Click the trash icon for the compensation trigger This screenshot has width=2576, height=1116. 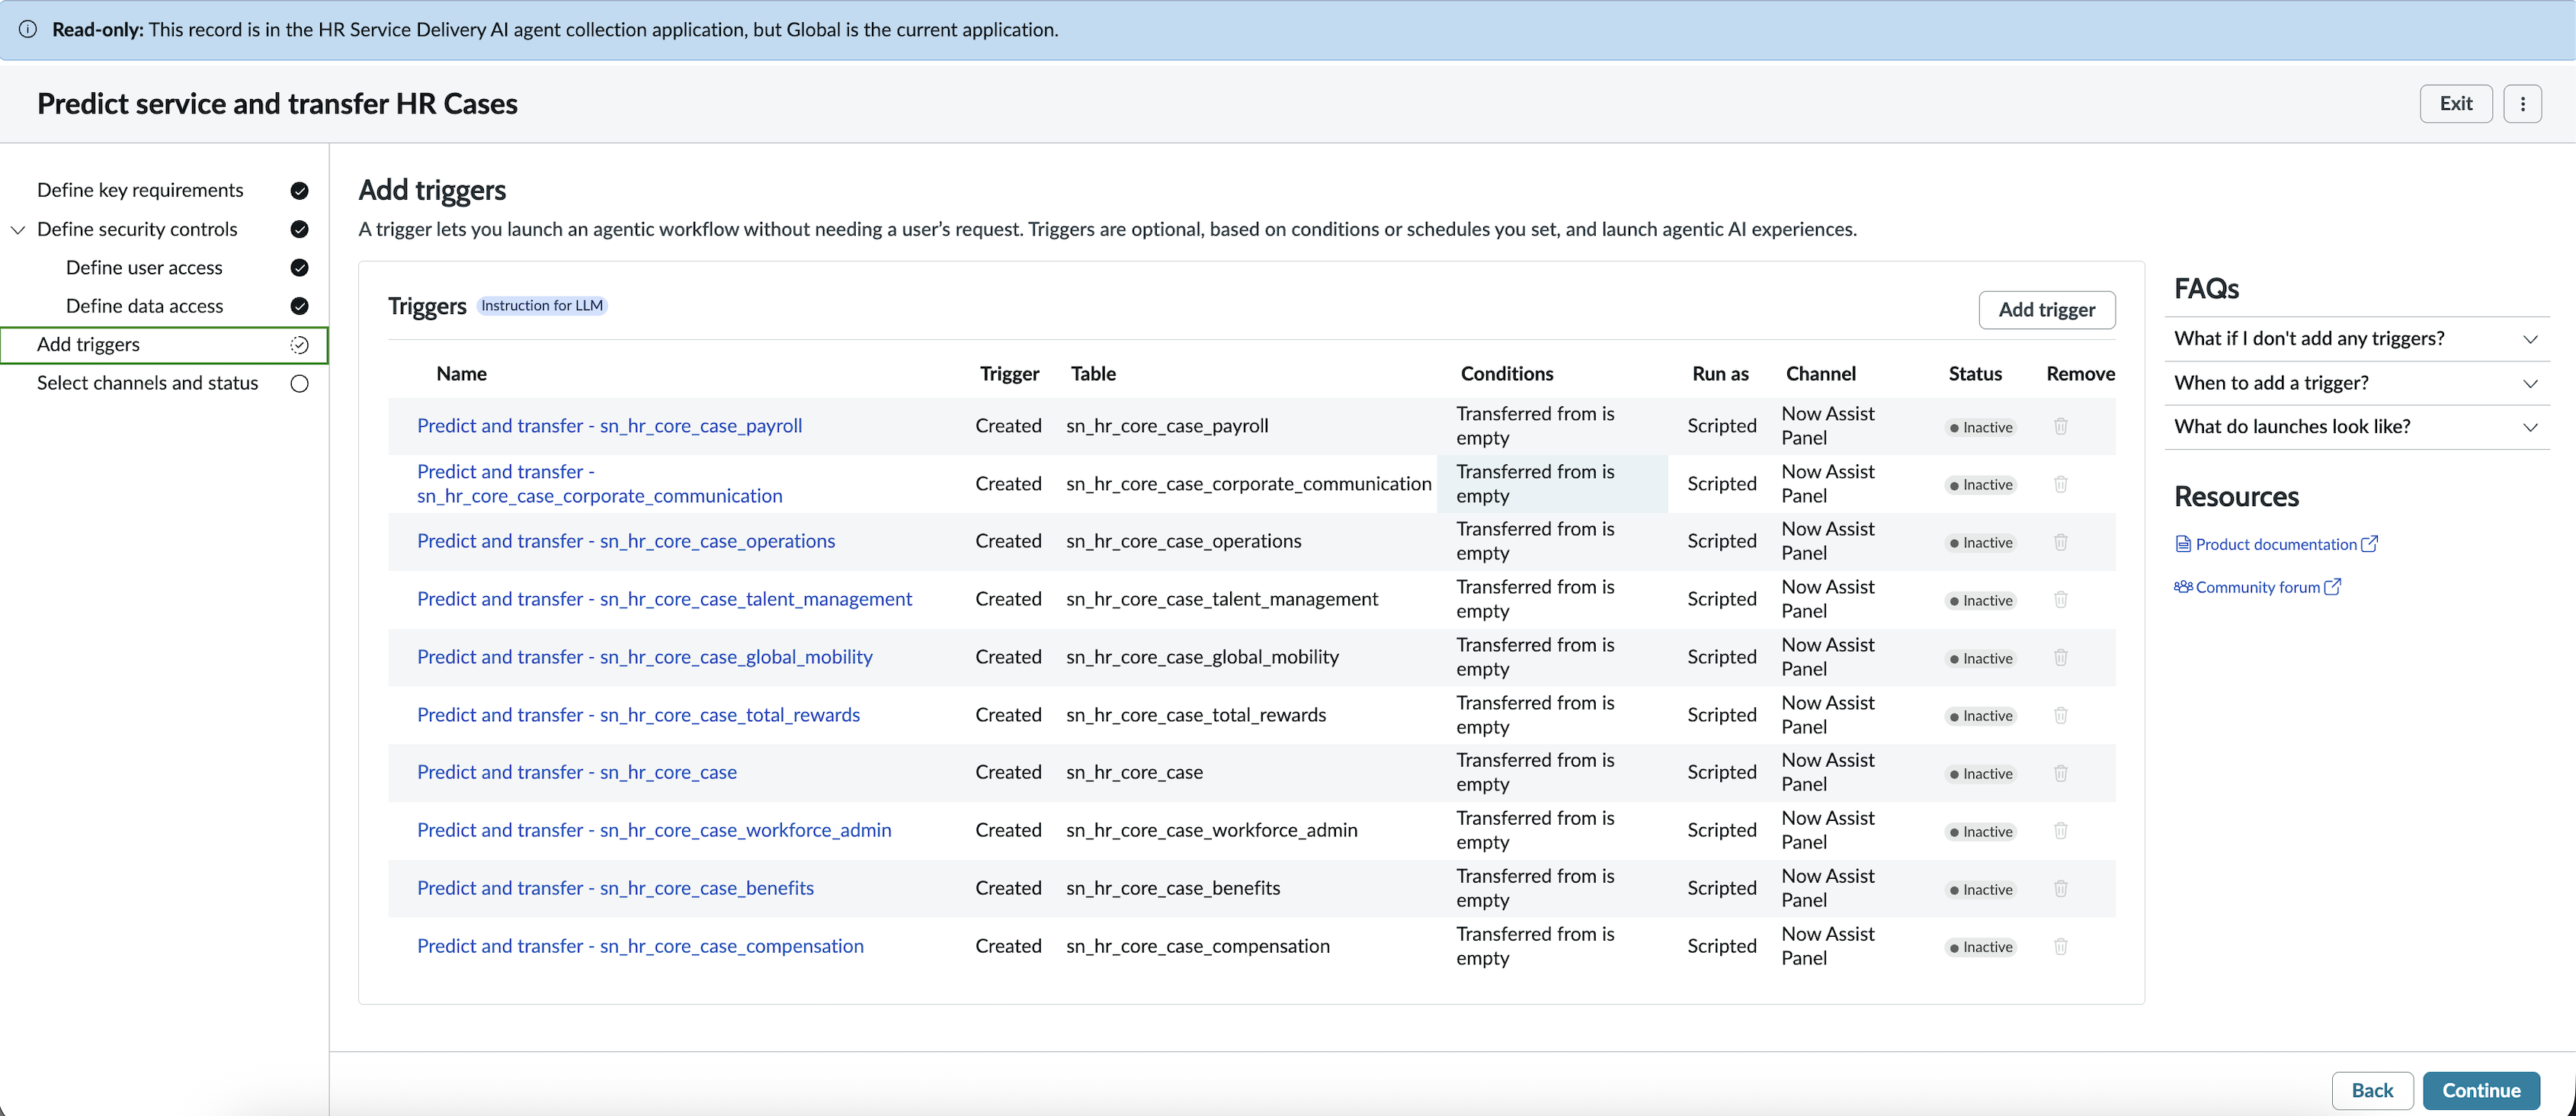(x=2060, y=946)
